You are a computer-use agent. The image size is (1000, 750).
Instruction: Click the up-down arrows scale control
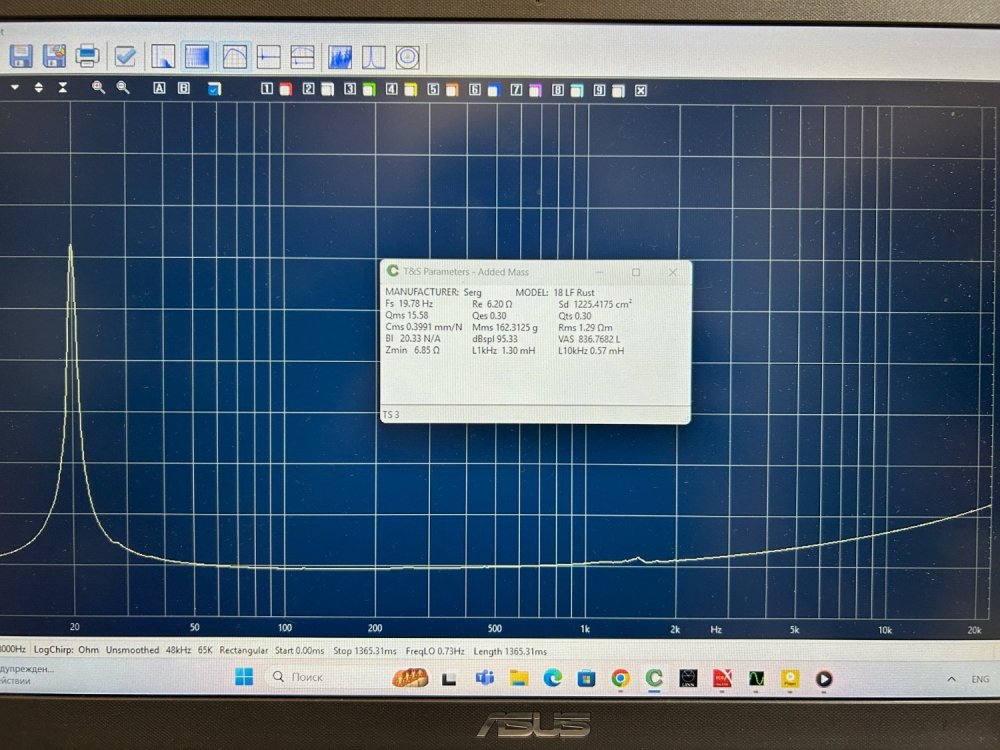(x=39, y=88)
